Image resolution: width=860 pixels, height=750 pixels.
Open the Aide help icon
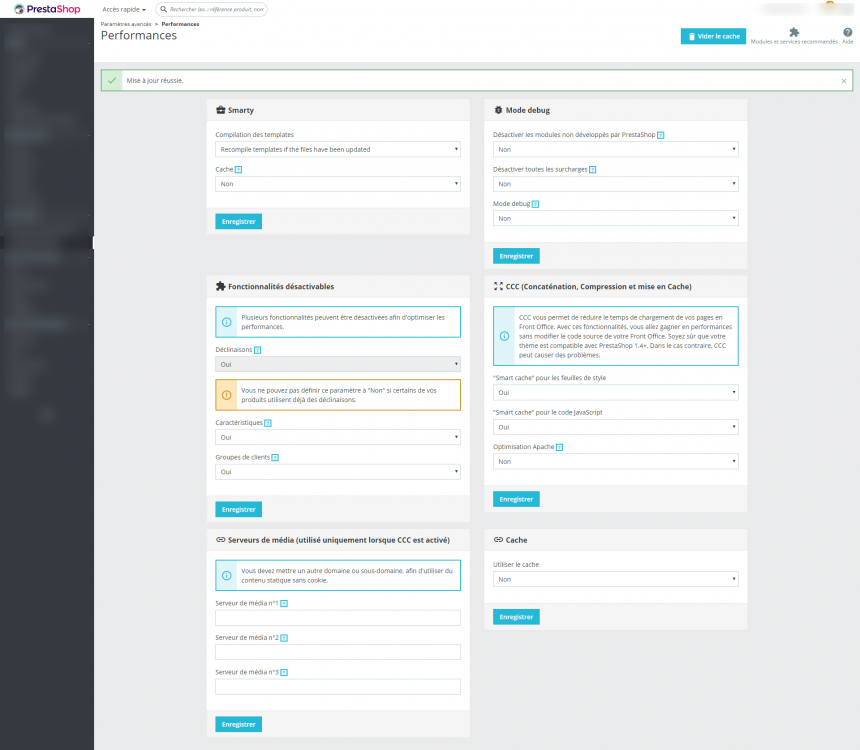point(847,32)
